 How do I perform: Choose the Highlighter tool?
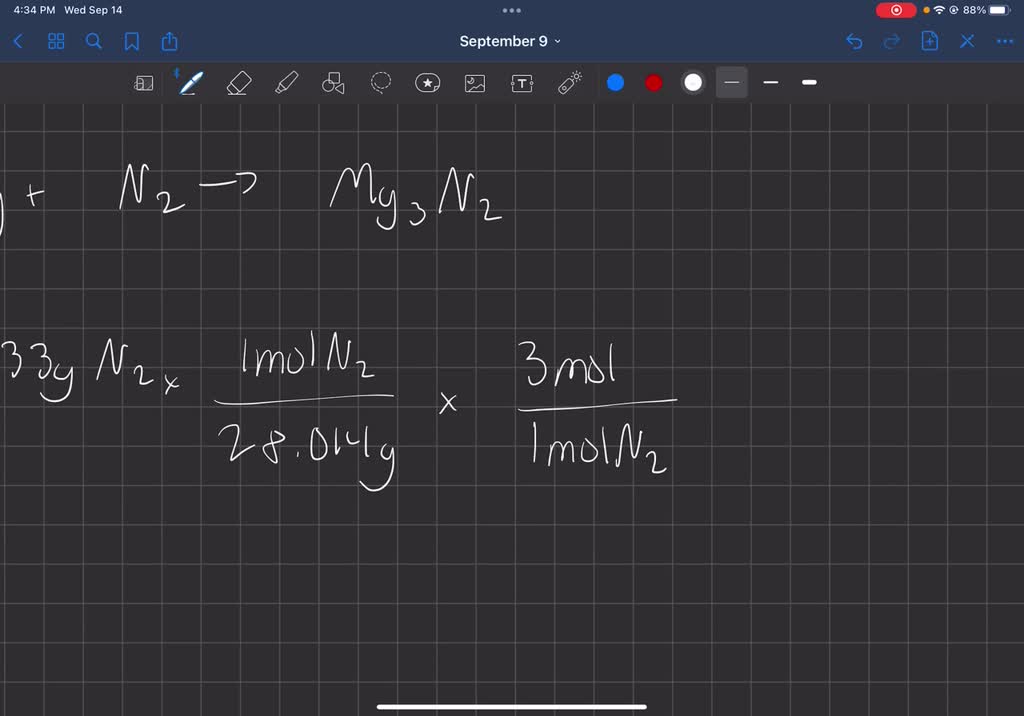click(x=285, y=83)
